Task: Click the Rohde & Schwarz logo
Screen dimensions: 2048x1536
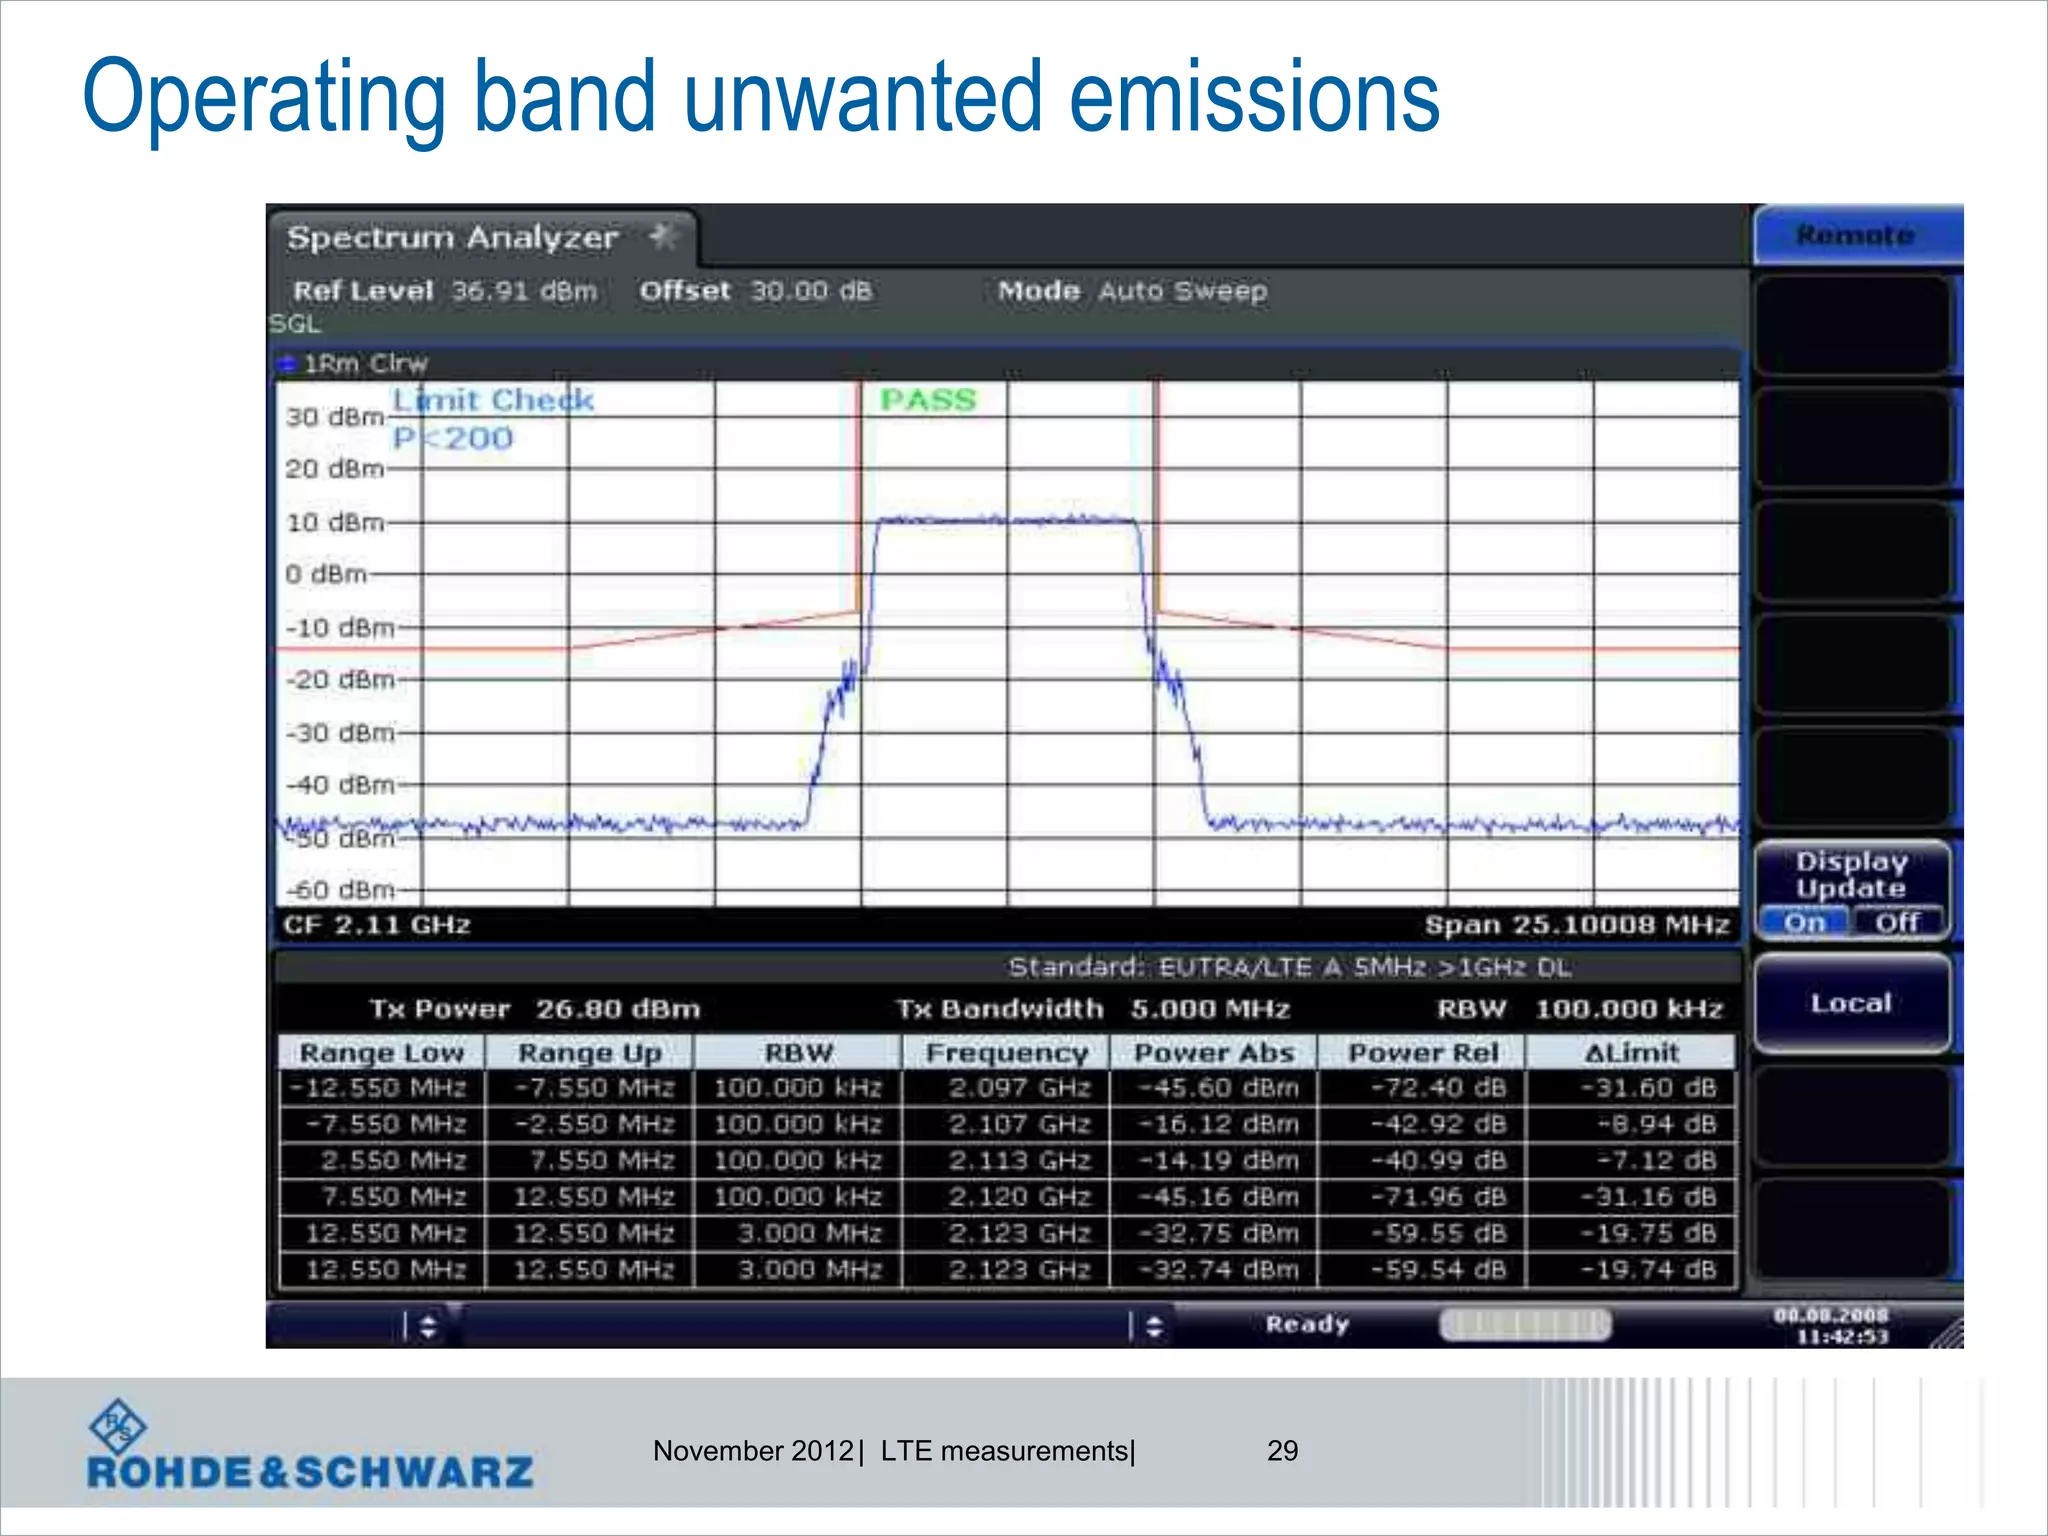Action: pos(310,1445)
